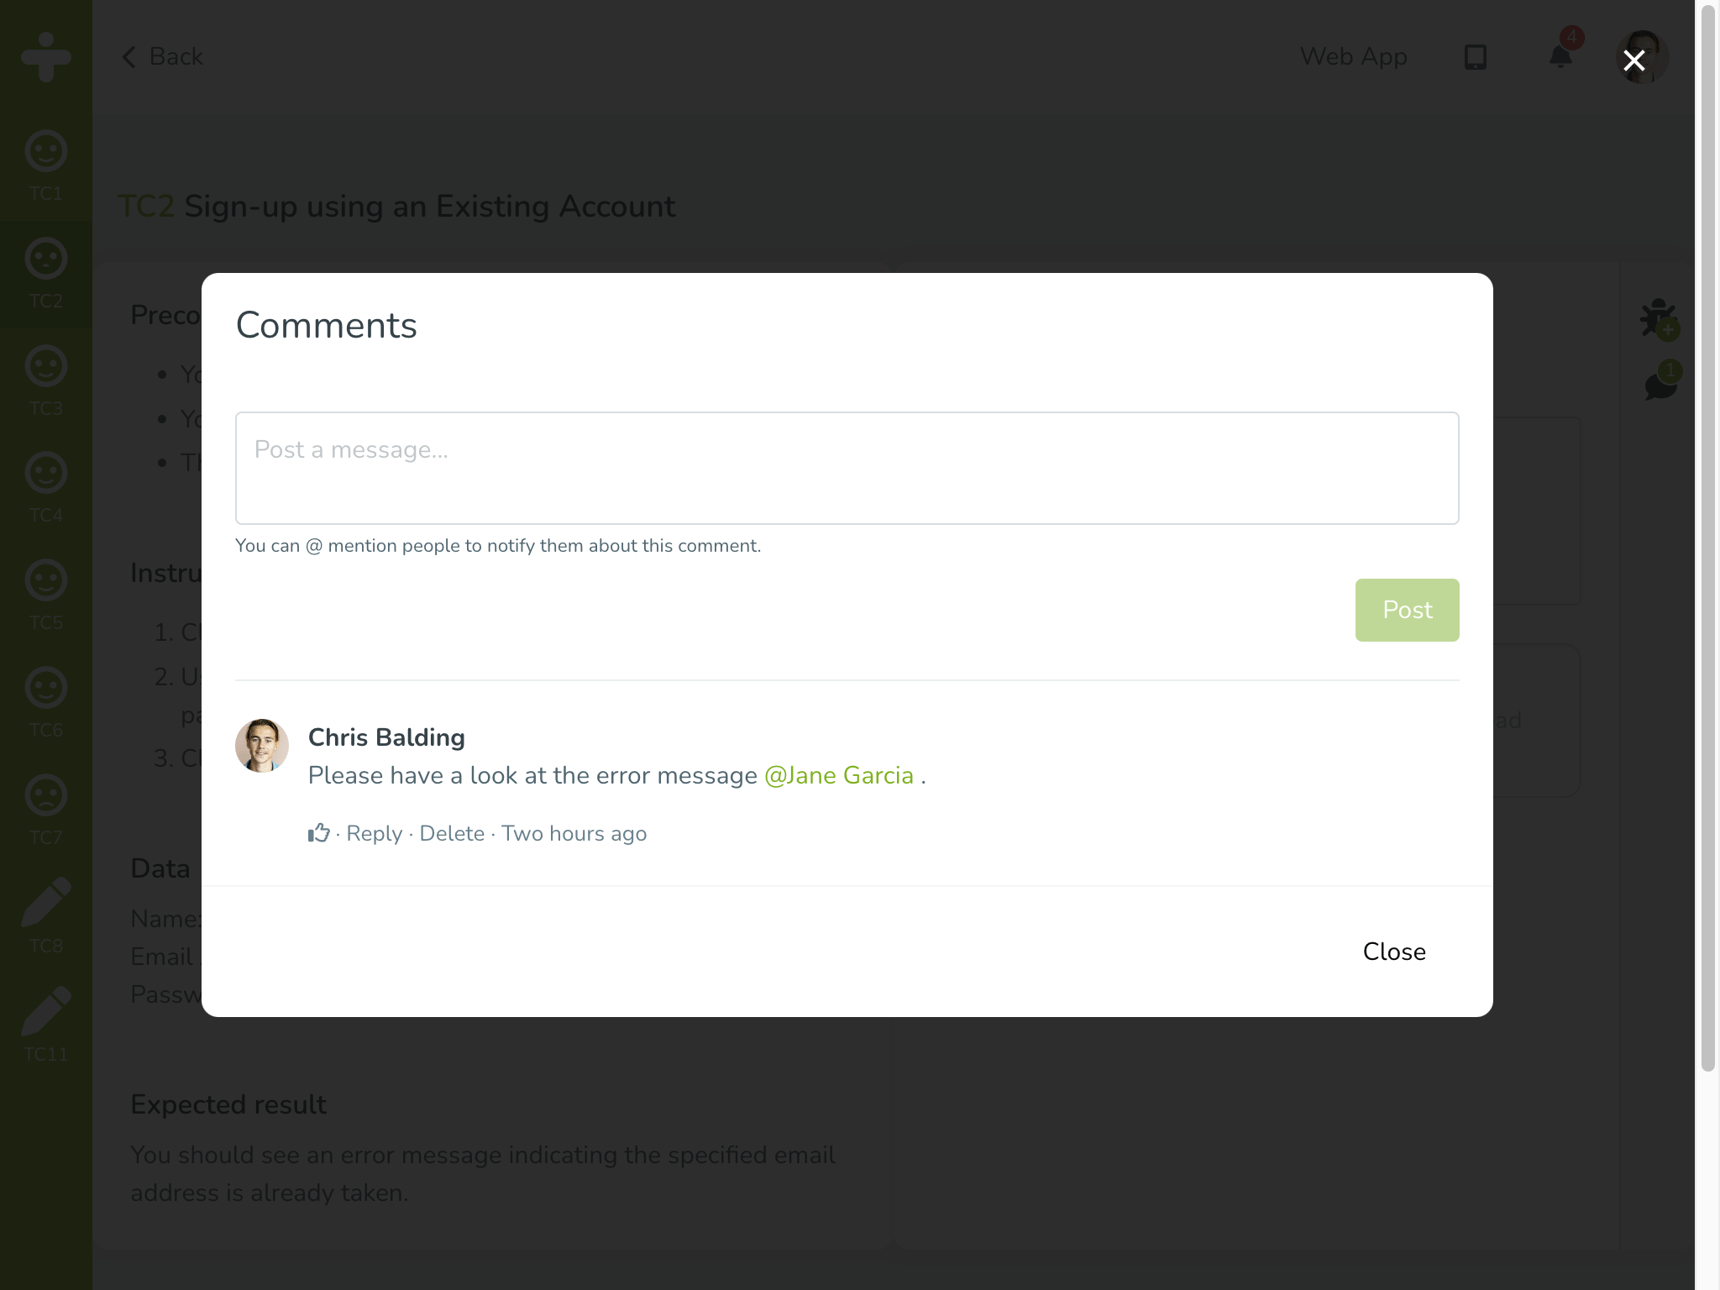Close the comments overlay with X icon

tap(1634, 60)
